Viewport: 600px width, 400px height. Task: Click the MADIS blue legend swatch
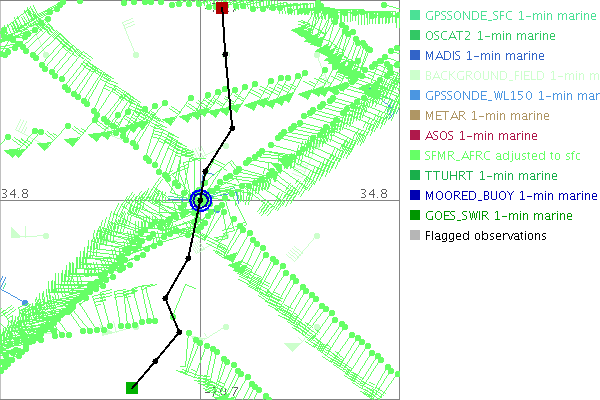pyautogui.click(x=415, y=55)
